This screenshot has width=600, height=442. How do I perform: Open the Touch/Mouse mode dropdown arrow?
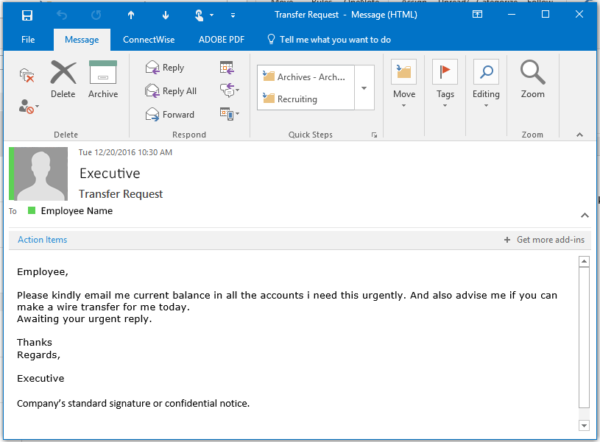tap(212, 15)
